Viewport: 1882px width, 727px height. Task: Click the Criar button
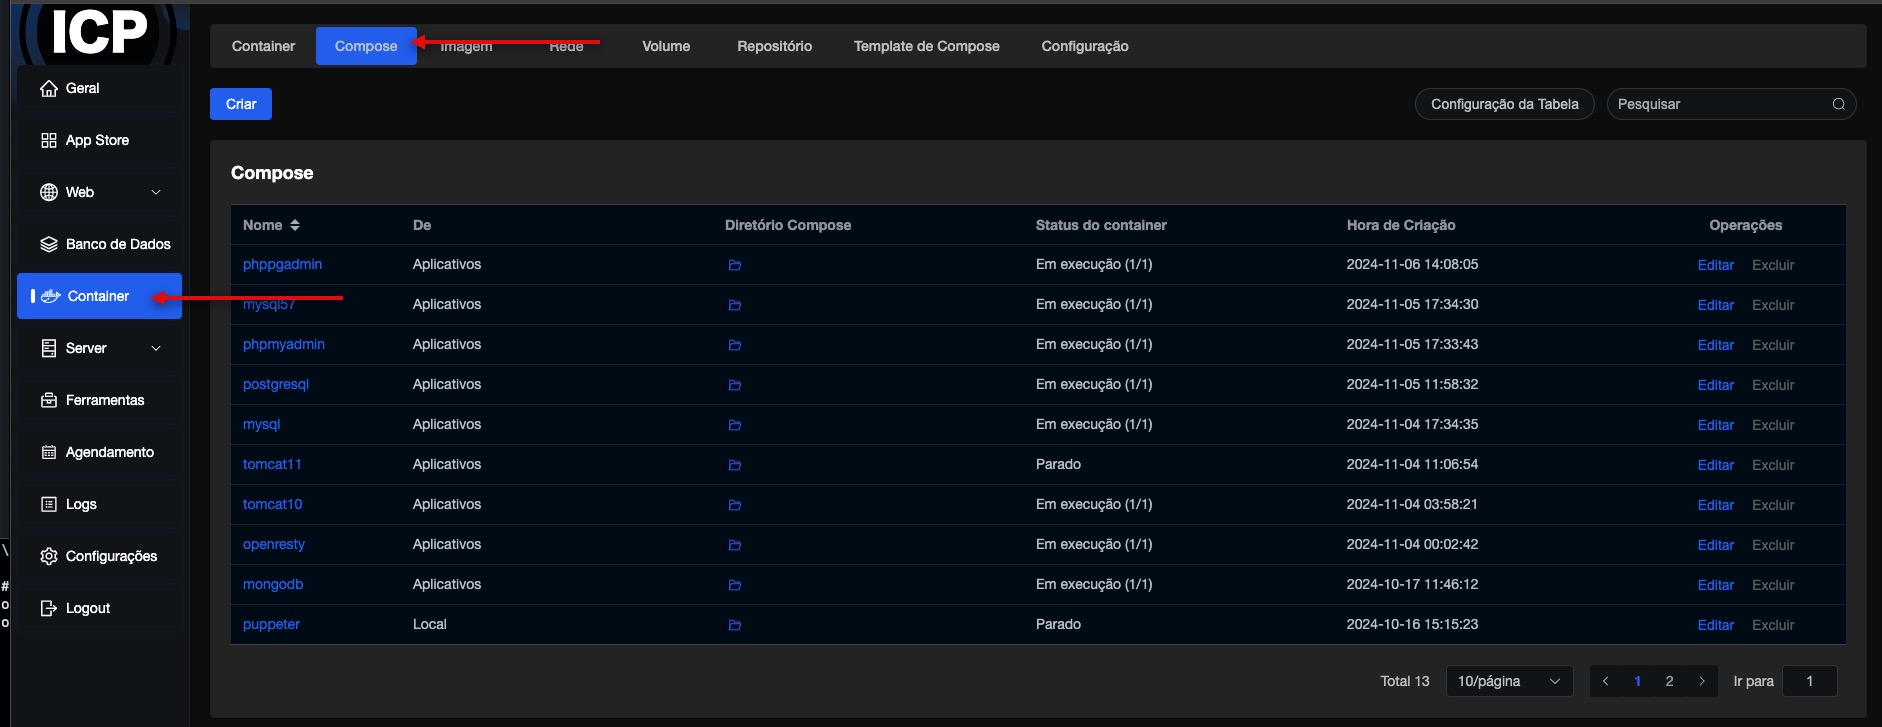(241, 104)
